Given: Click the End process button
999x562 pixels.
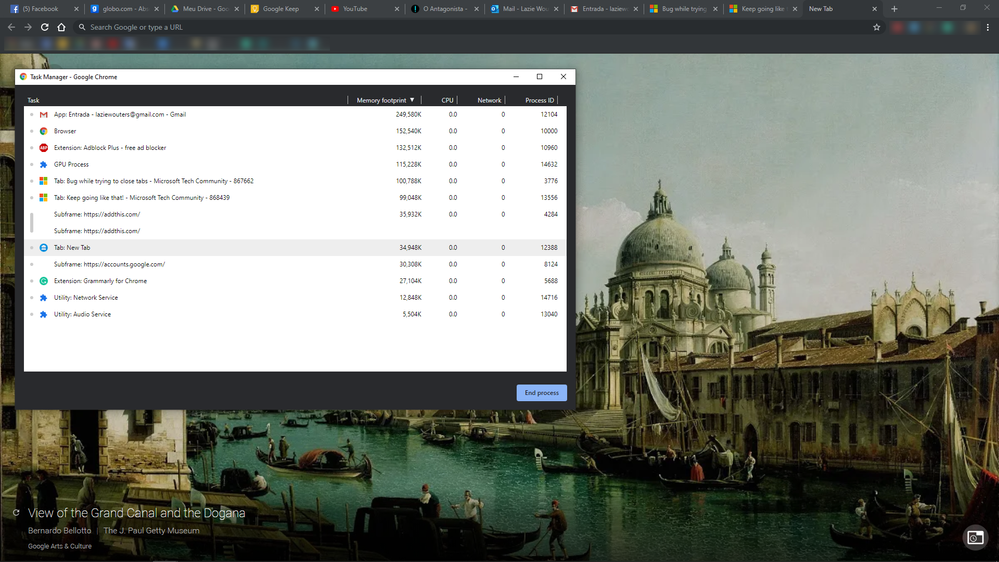Looking at the screenshot, I should point(542,393).
